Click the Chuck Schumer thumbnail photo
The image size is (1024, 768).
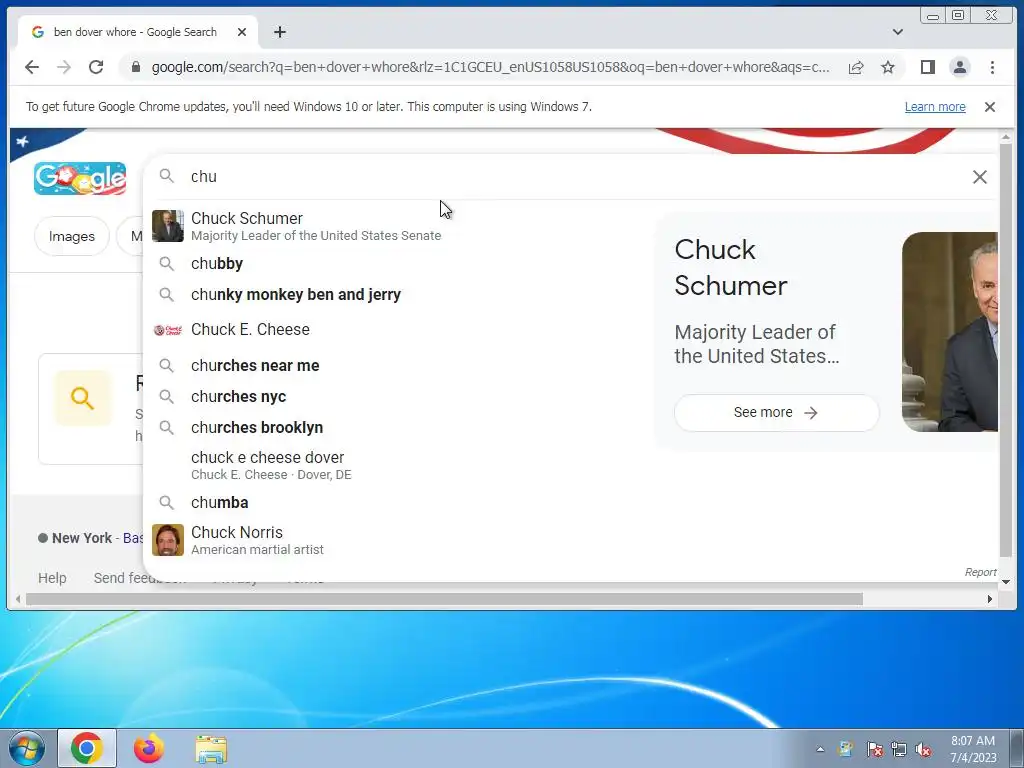(x=168, y=226)
